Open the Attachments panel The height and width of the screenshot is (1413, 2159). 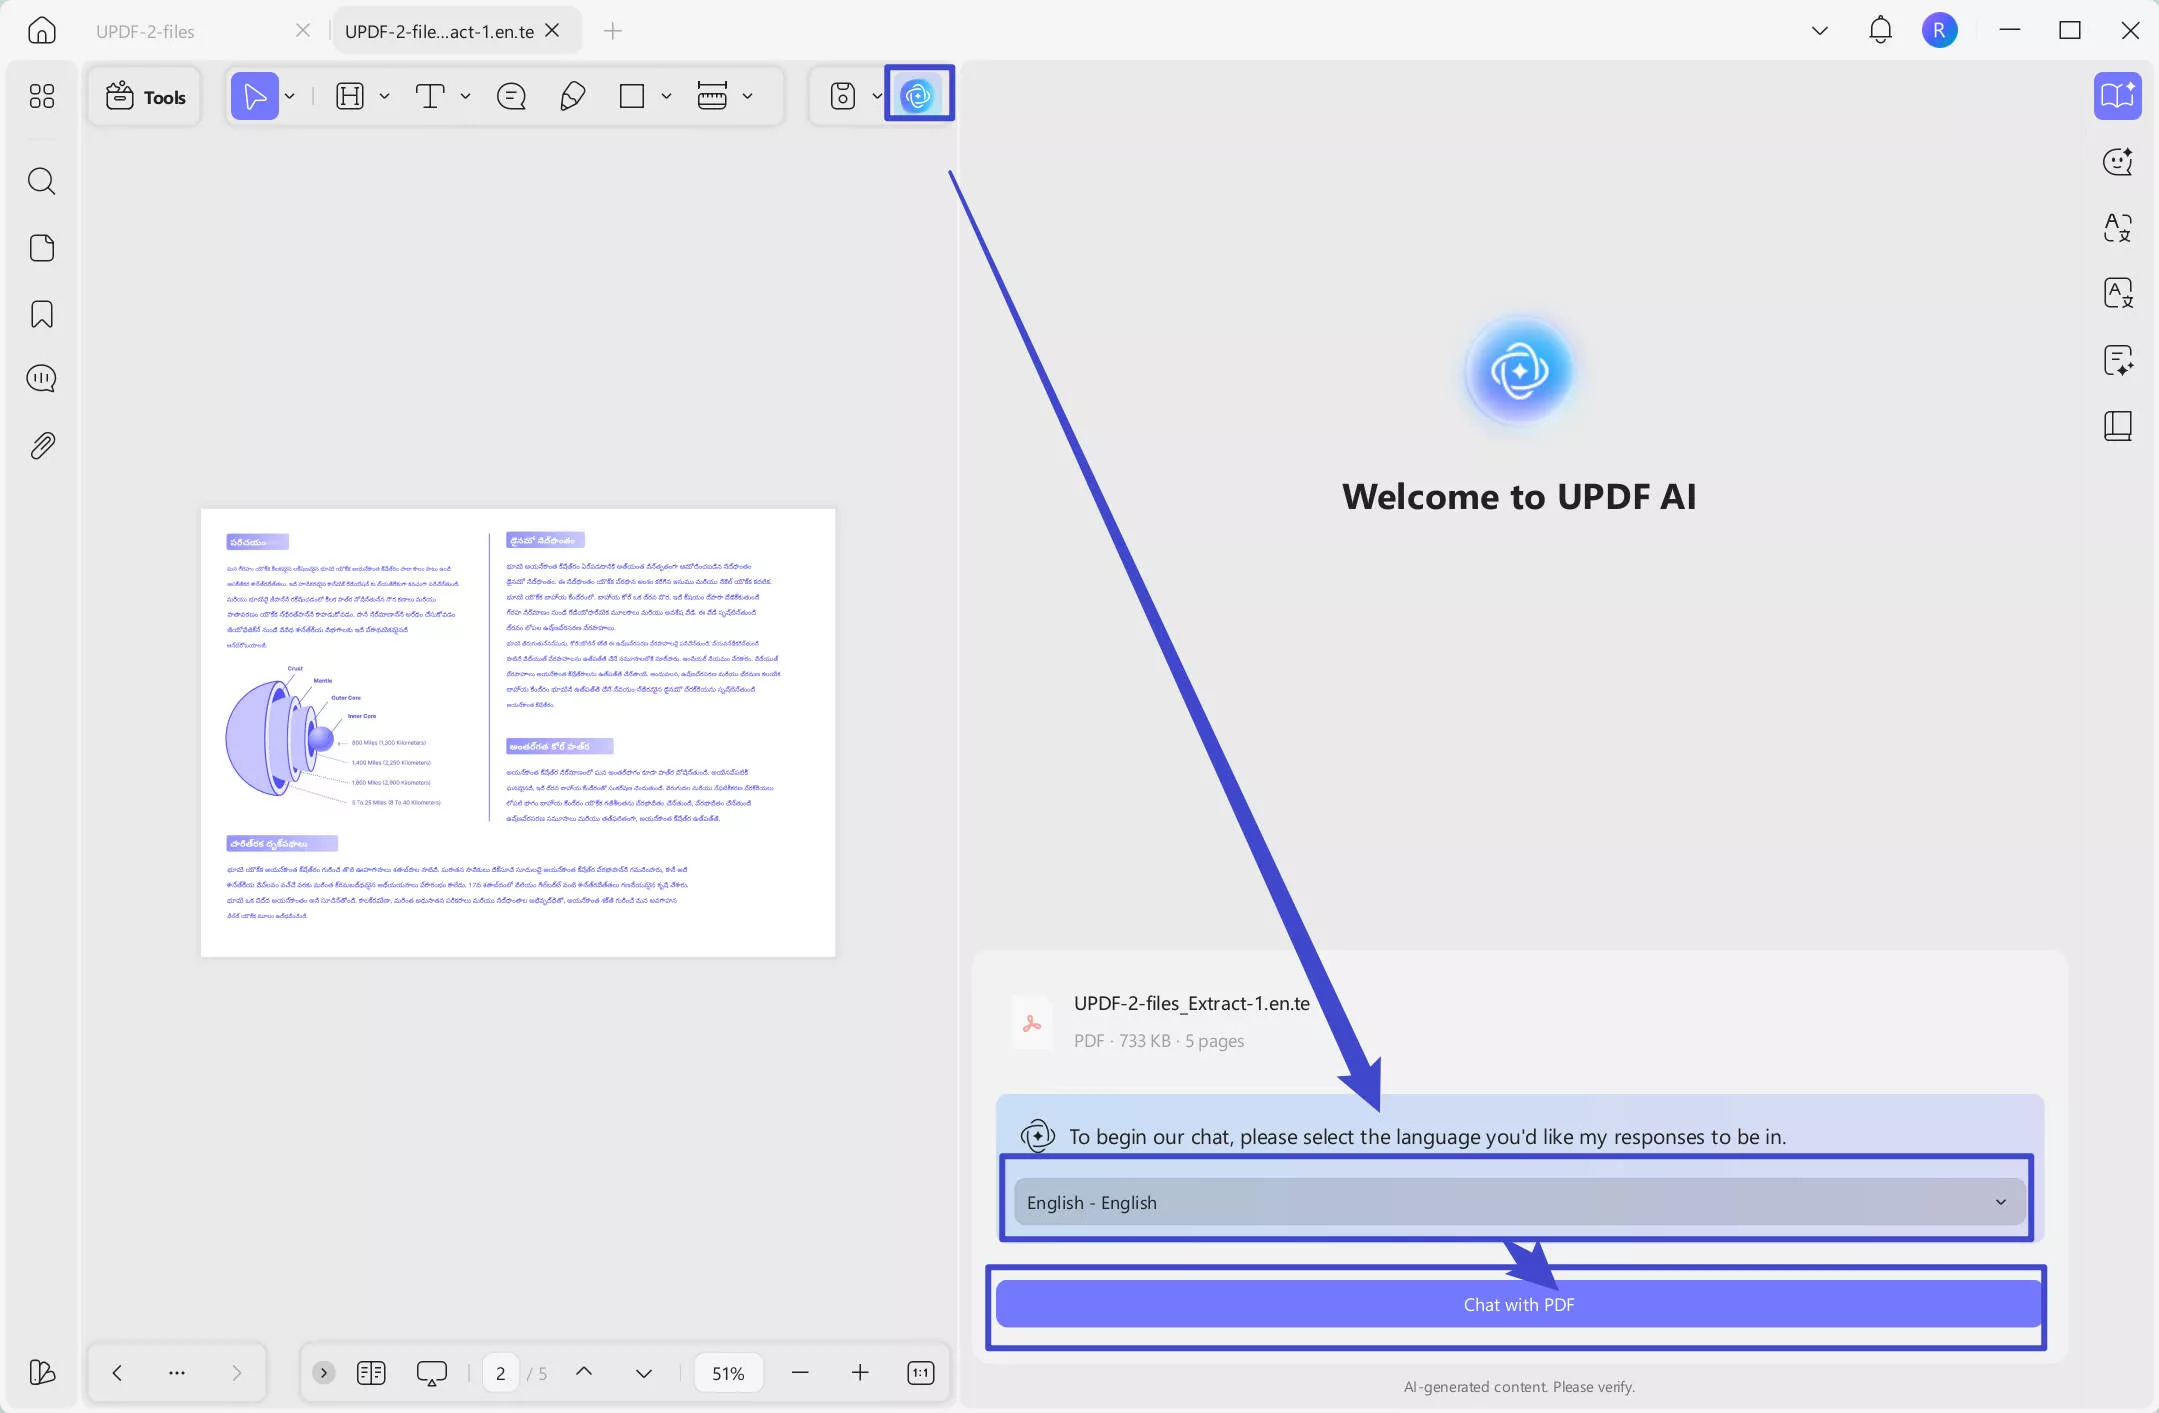click(x=42, y=445)
